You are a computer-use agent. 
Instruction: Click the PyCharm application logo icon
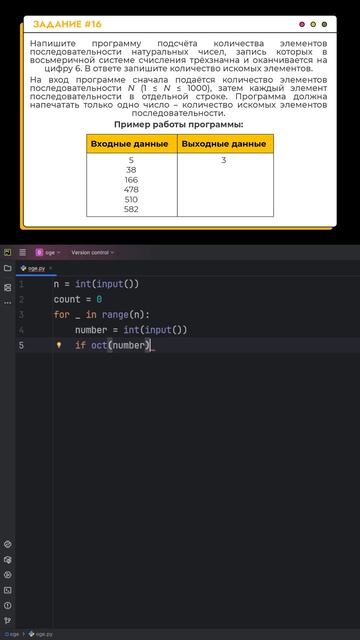click(7, 252)
